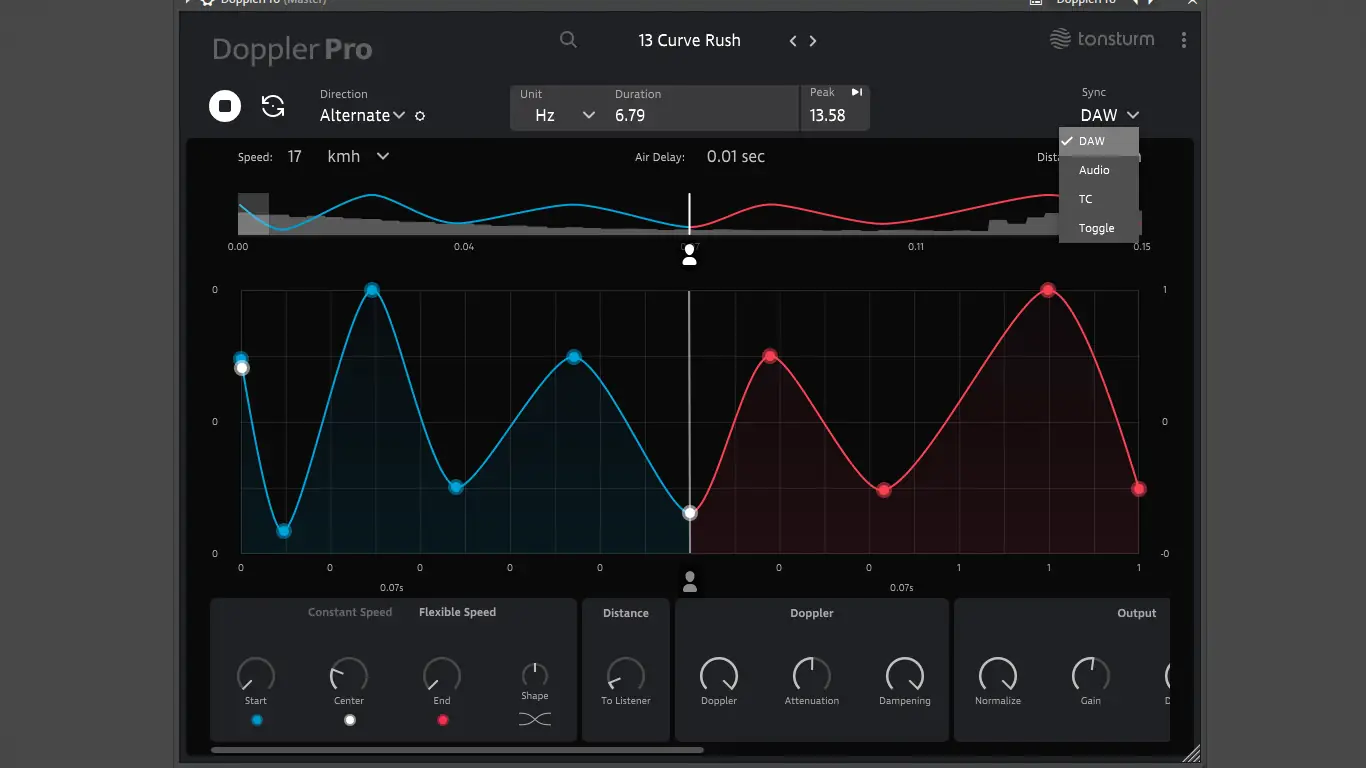Click the End knob
Viewport: 1366px width, 768px height.
442,675
